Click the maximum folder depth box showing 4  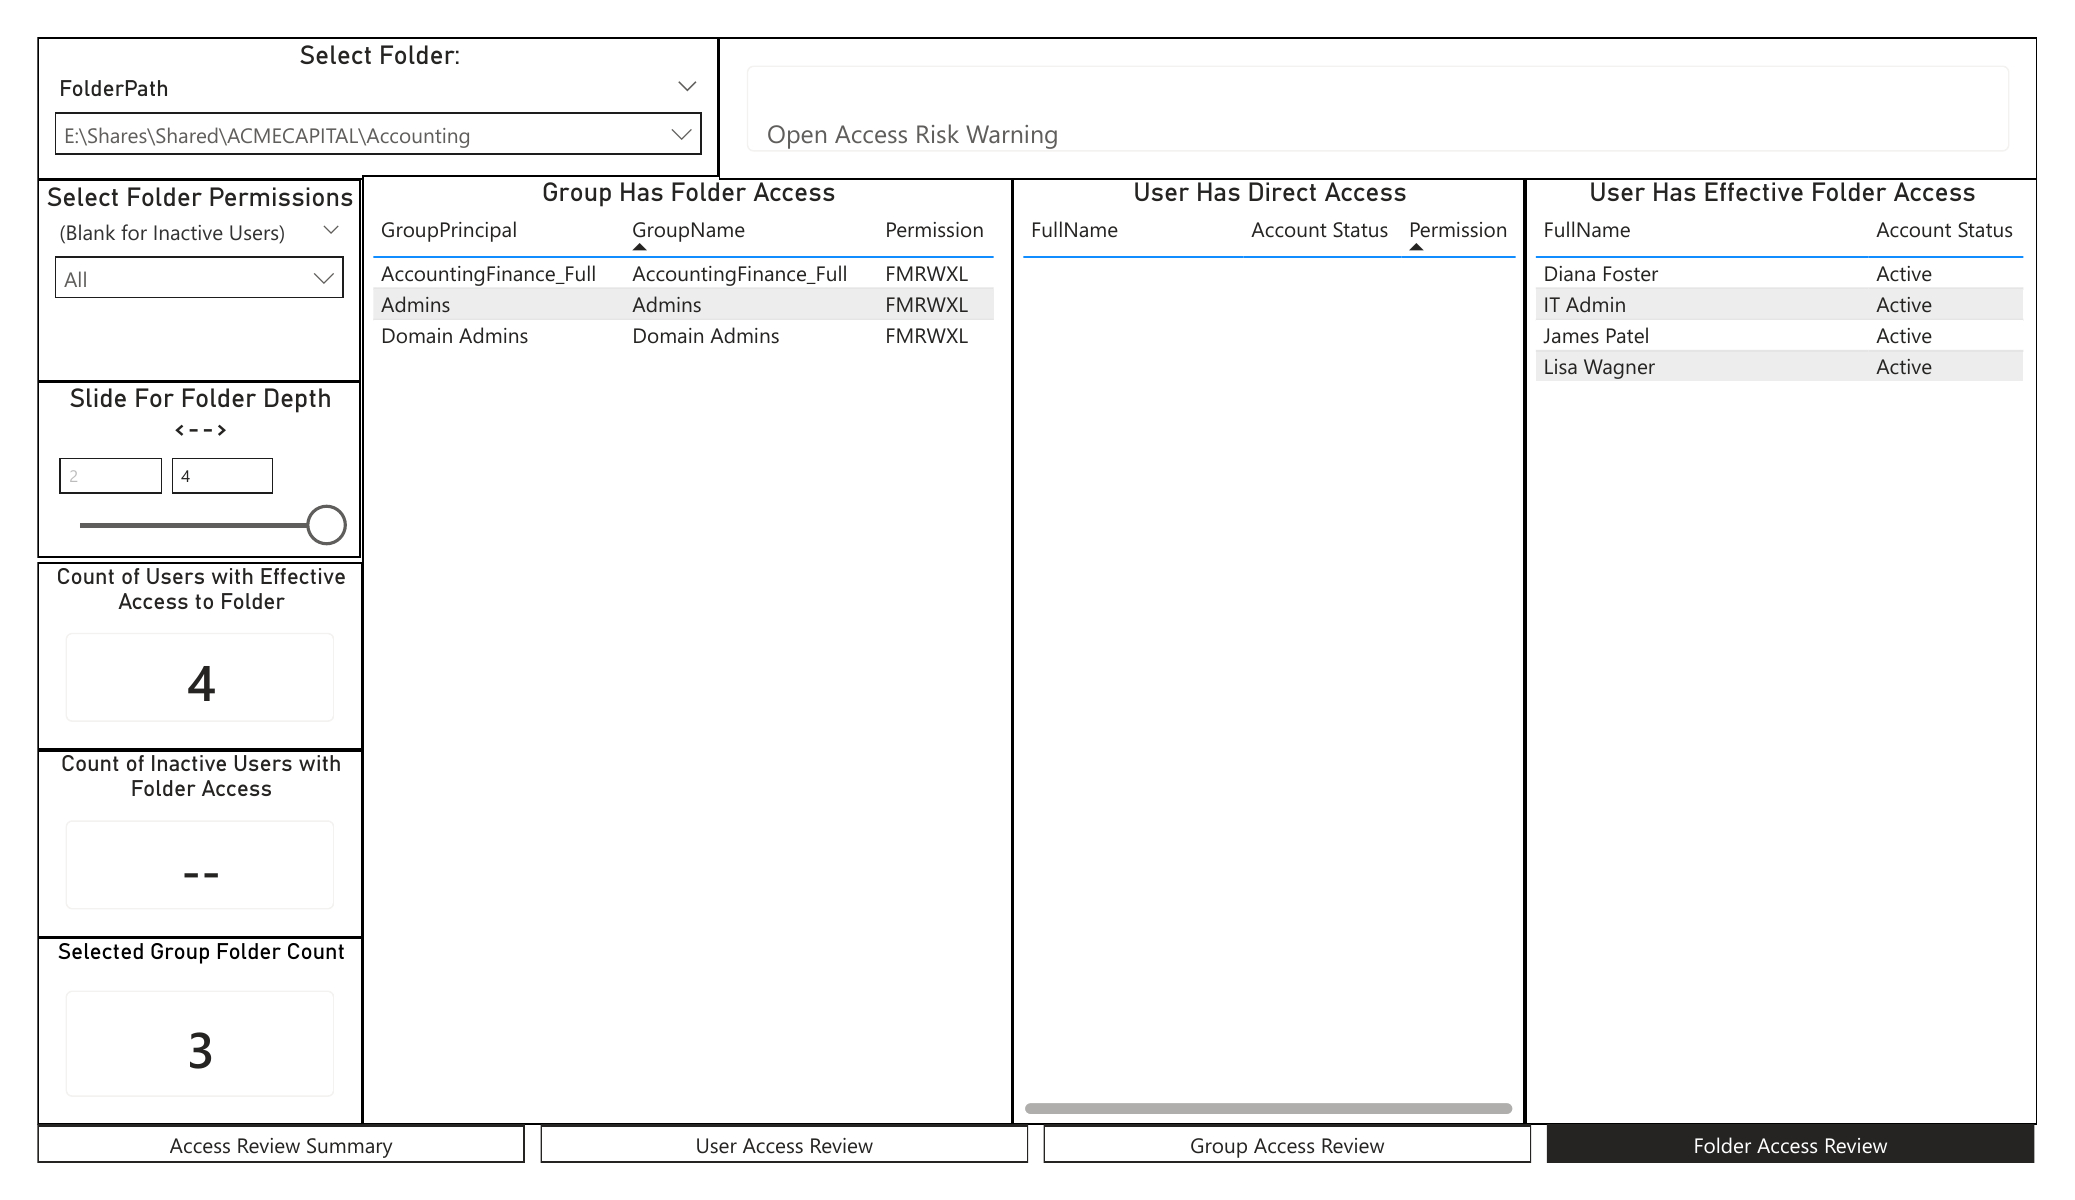pos(222,476)
